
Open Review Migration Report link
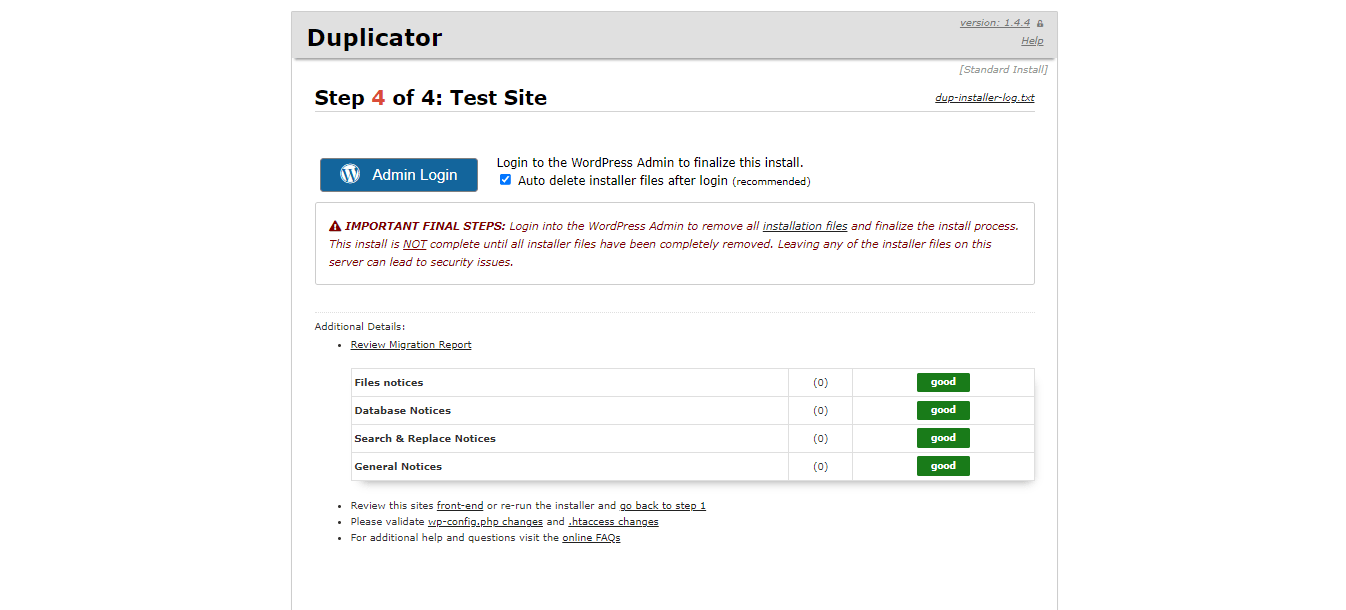click(x=411, y=345)
